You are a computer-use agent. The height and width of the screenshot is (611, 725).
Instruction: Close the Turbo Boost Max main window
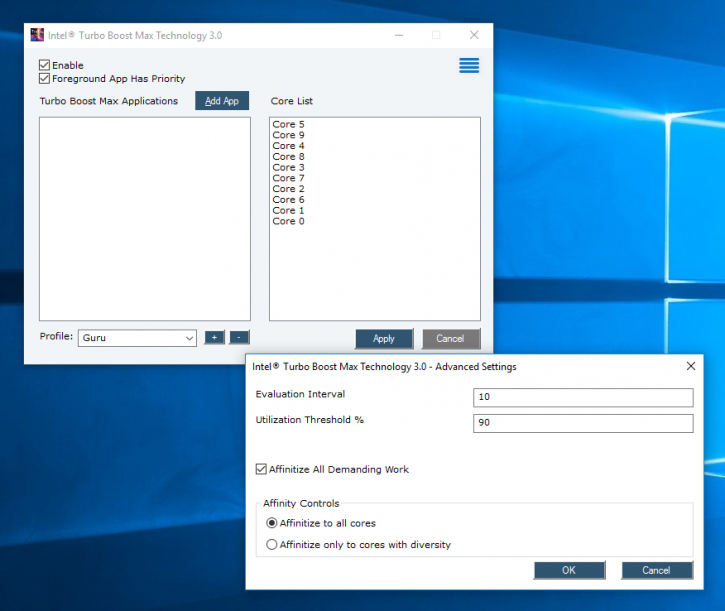pyautogui.click(x=474, y=35)
